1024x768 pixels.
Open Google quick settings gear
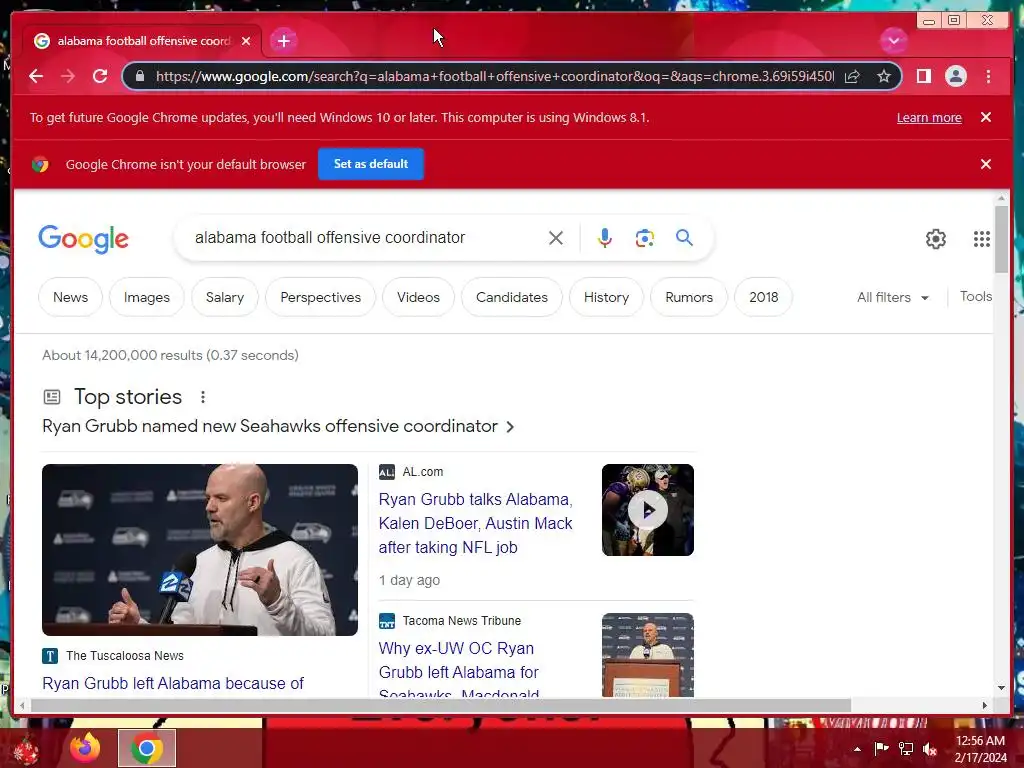point(935,239)
